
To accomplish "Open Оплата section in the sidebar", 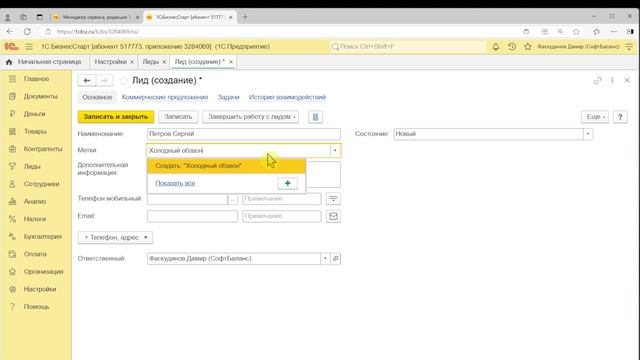I will pyautogui.click(x=36, y=254).
